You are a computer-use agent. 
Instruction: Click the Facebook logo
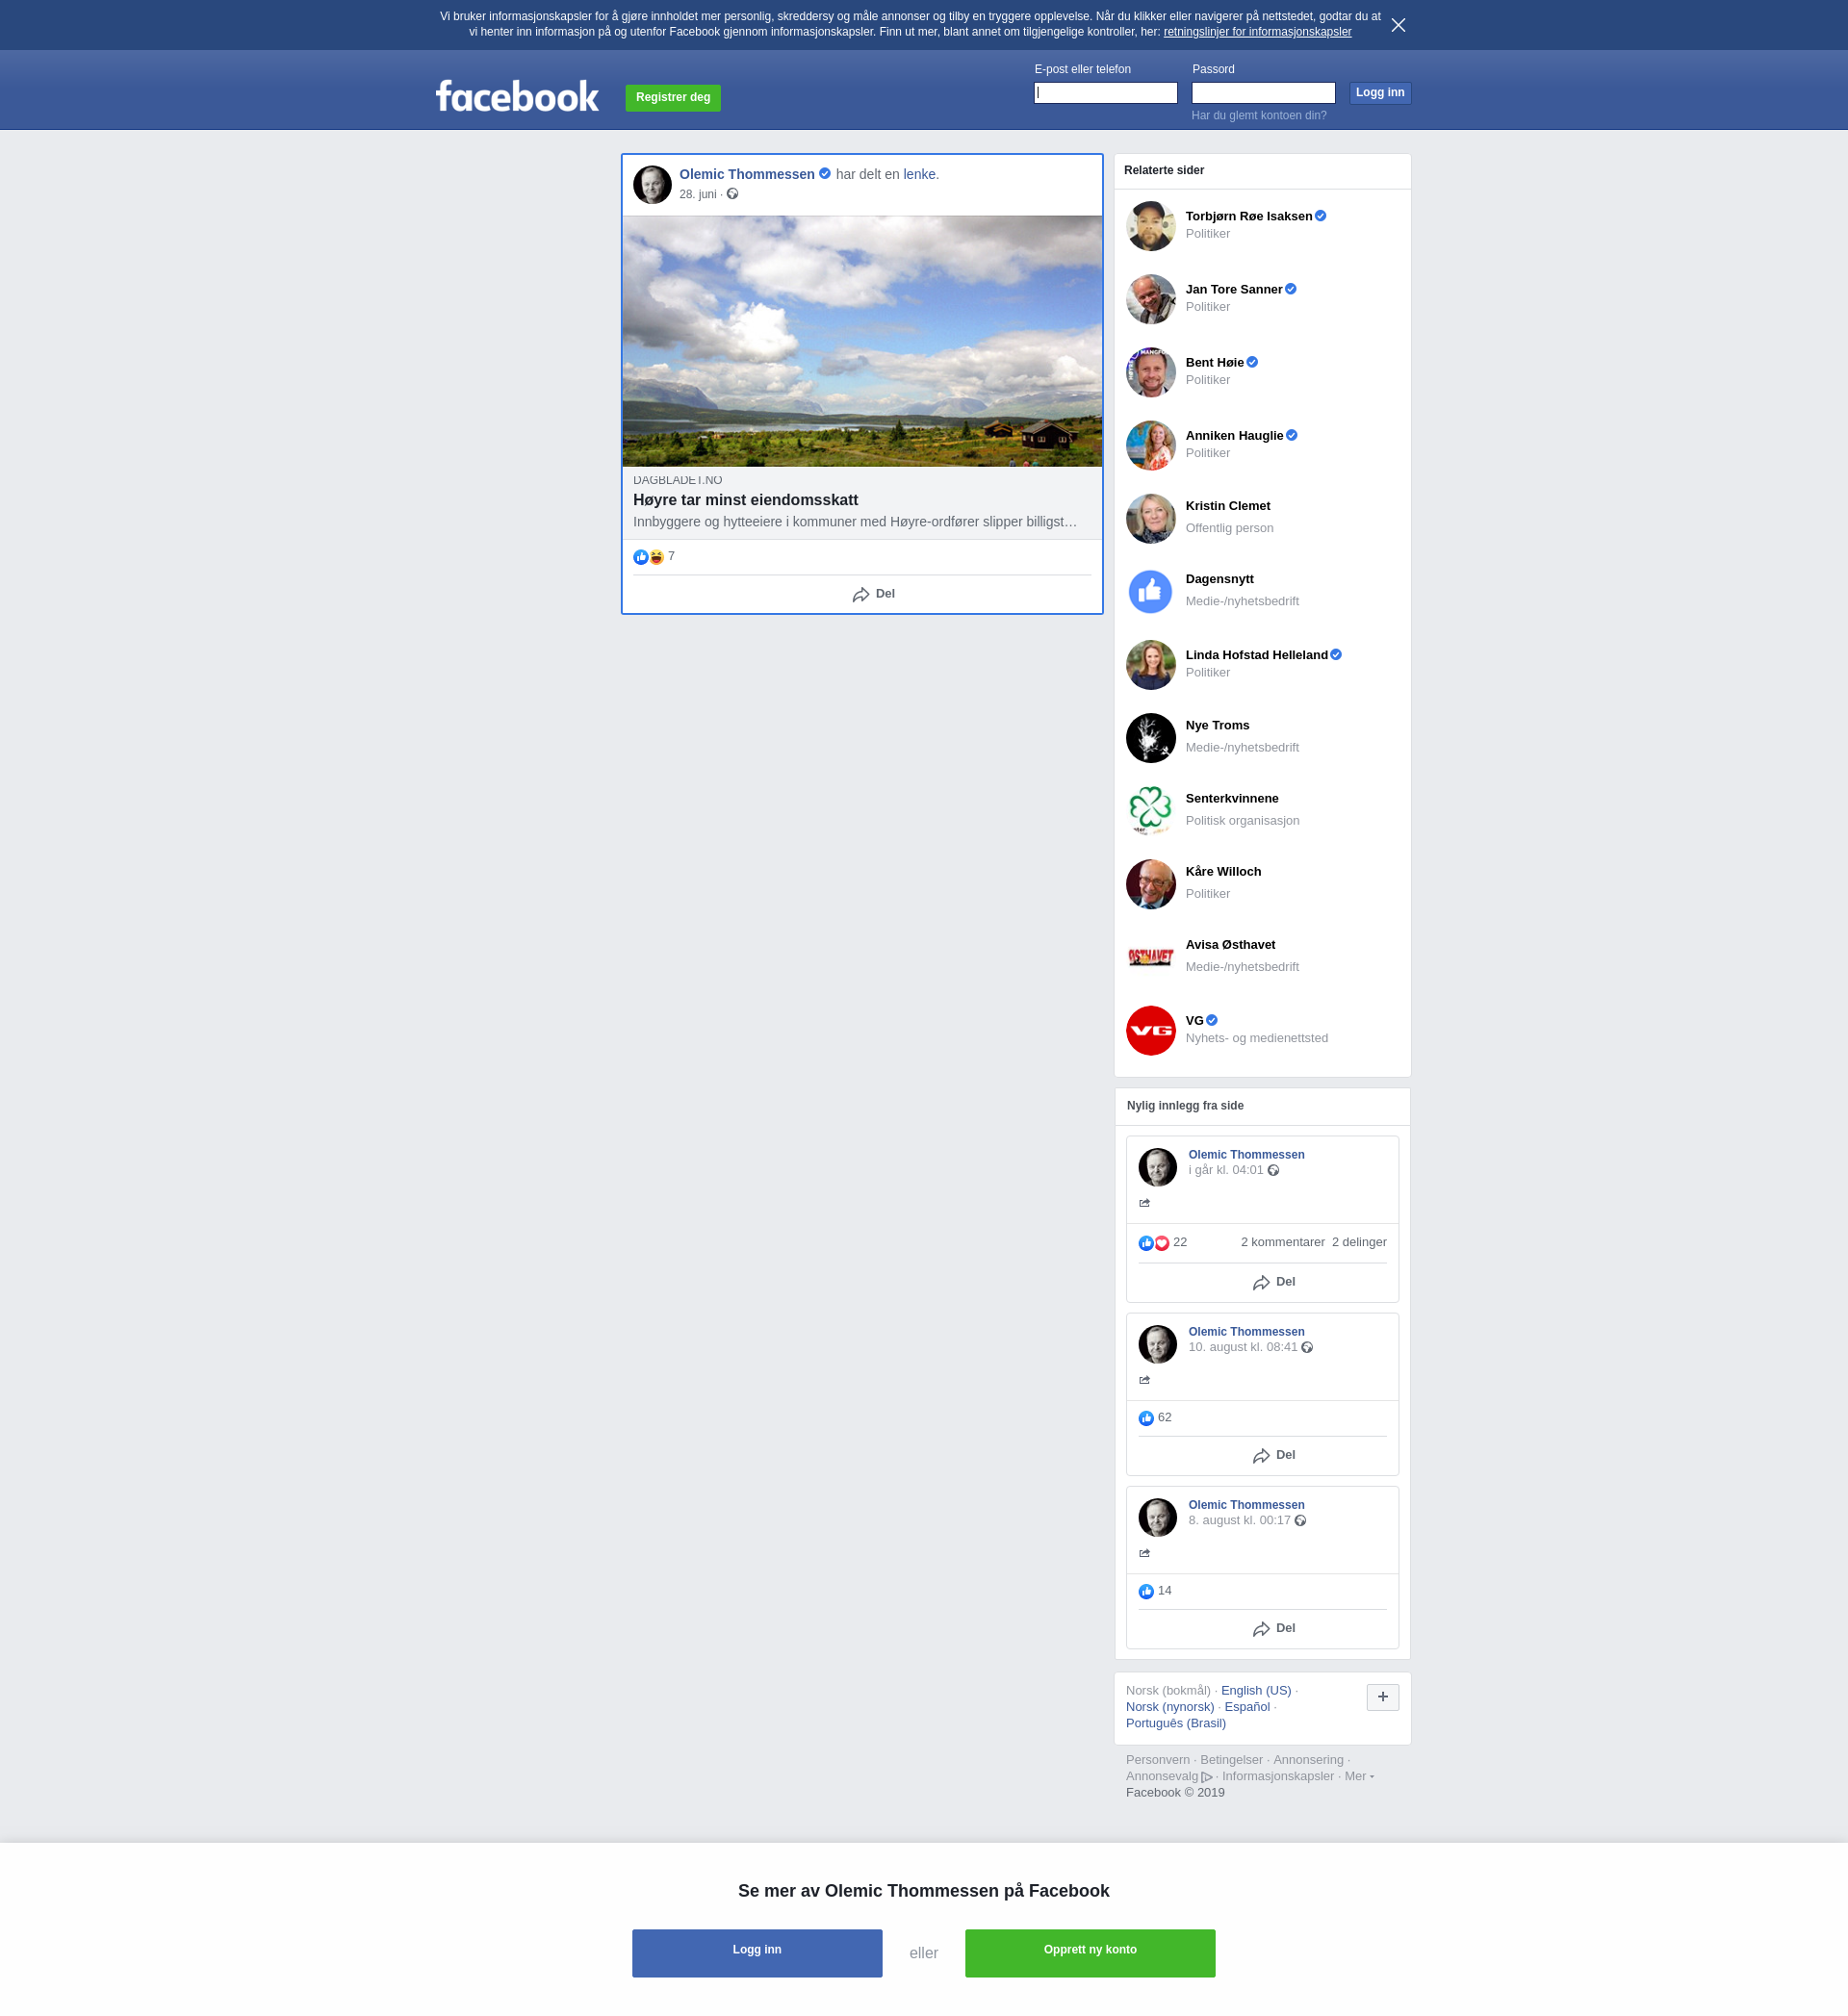point(517,96)
